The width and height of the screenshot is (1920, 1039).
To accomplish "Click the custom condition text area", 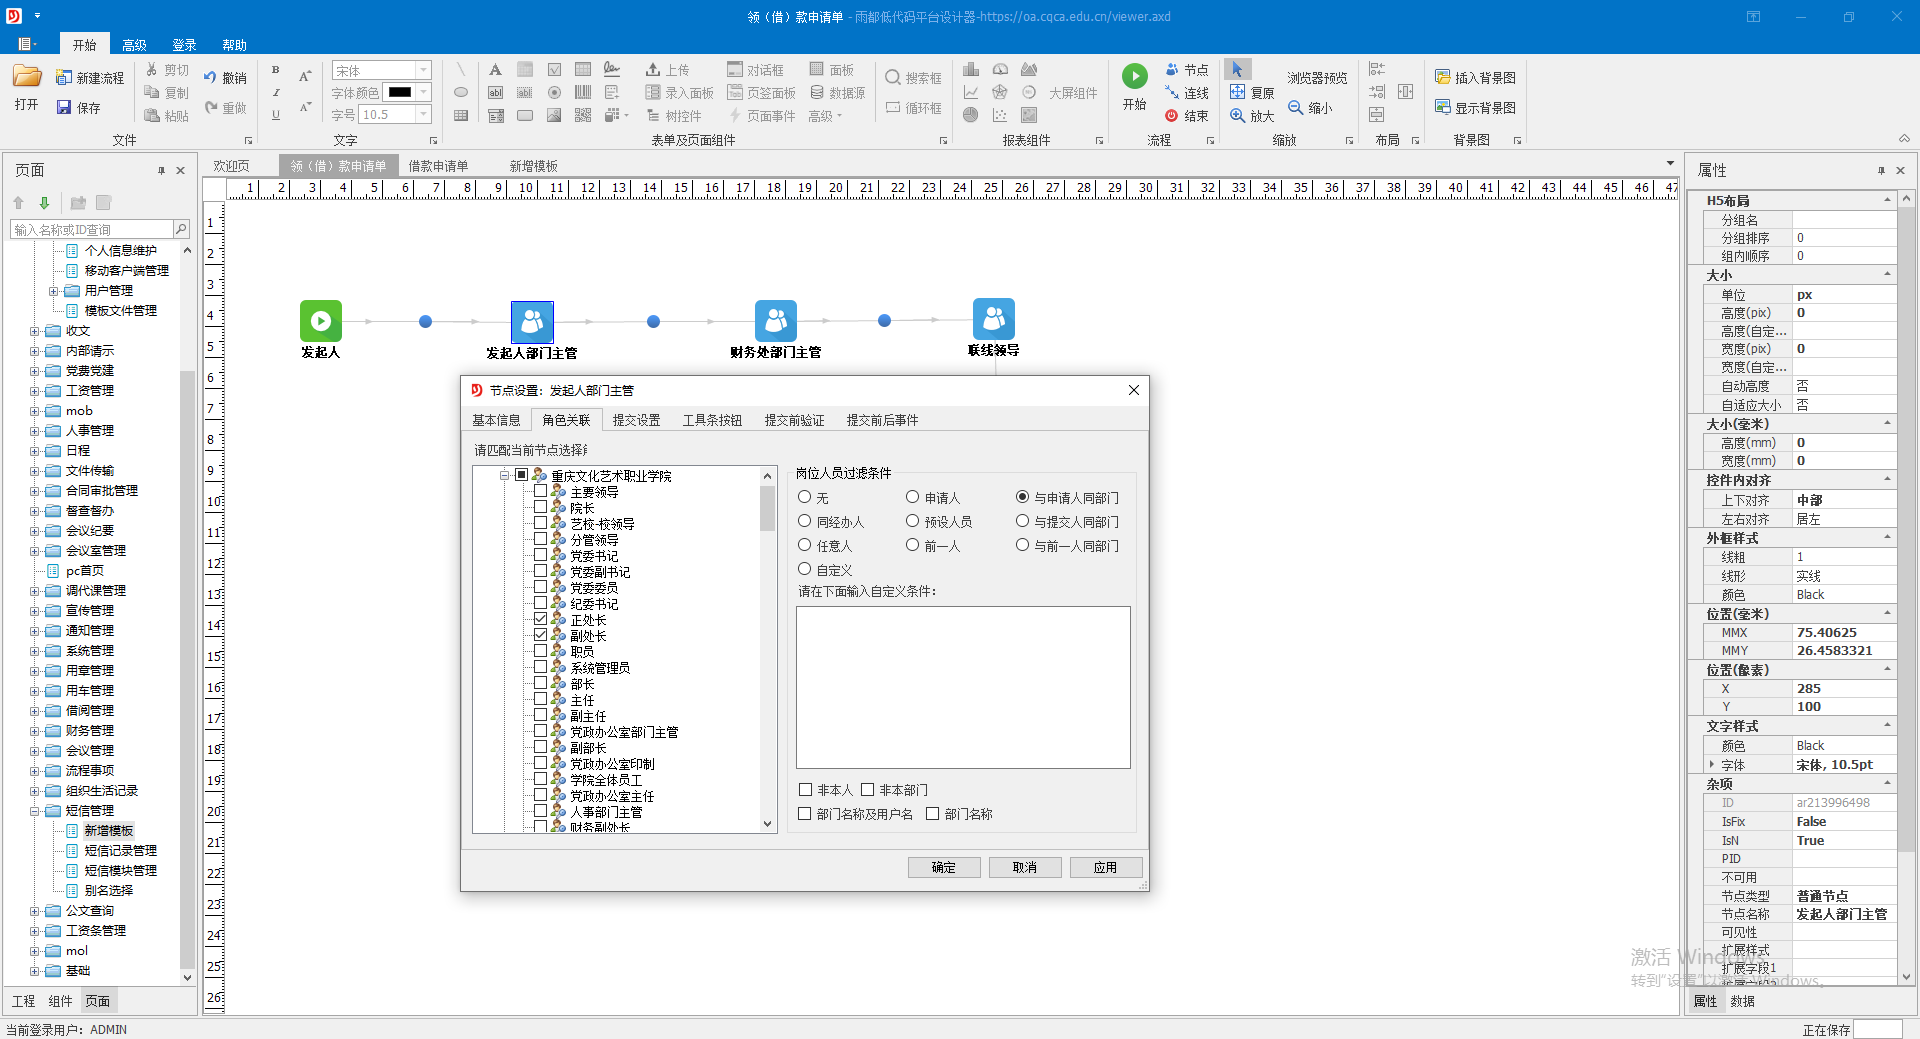I will coord(963,687).
